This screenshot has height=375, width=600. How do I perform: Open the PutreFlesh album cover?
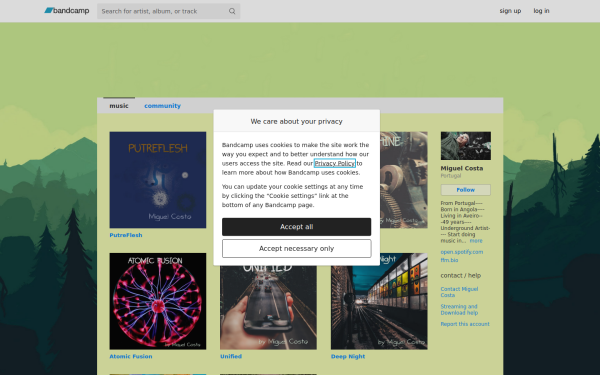(158, 180)
